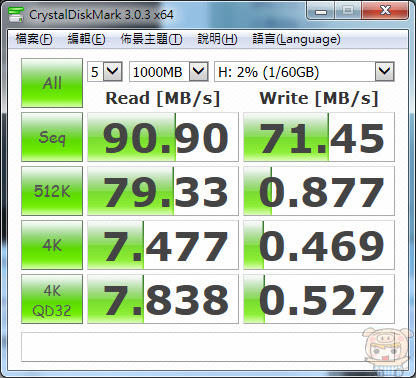Run all benchmarks with the All button
This screenshot has width=416, height=378.
tap(52, 83)
